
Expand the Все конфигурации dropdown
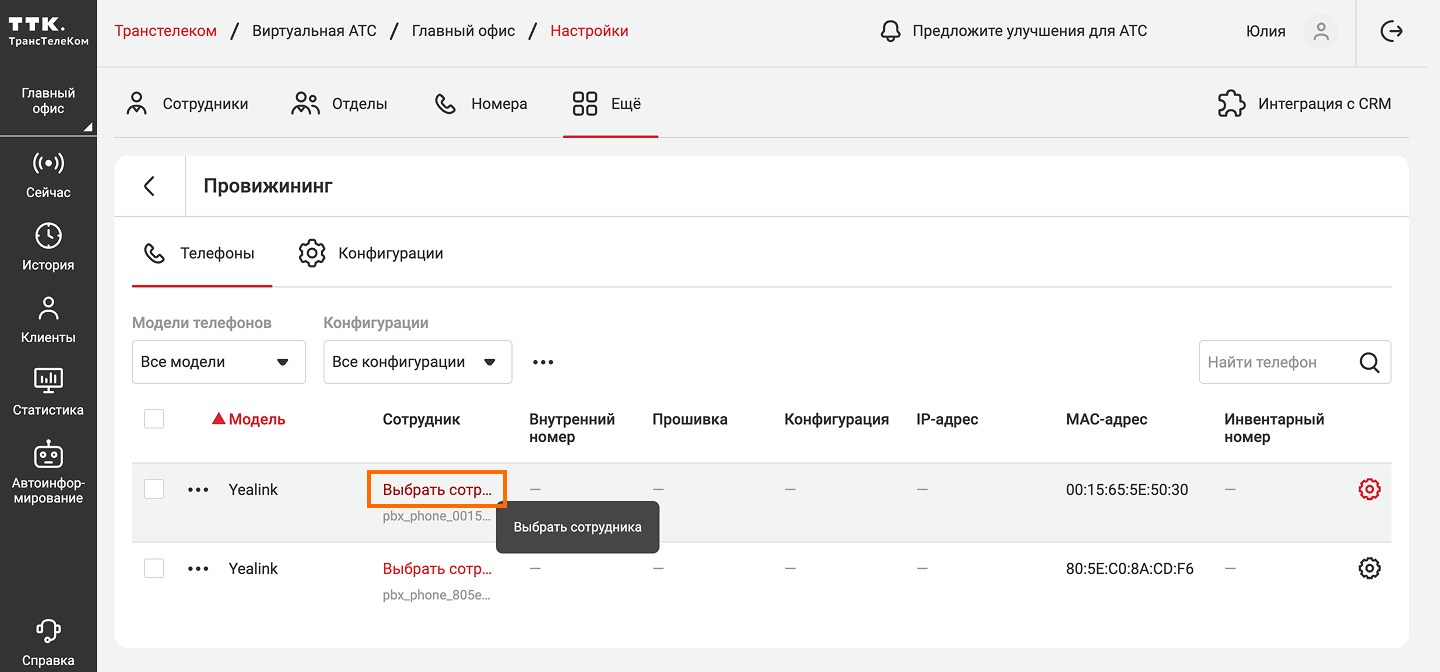click(x=417, y=362)
